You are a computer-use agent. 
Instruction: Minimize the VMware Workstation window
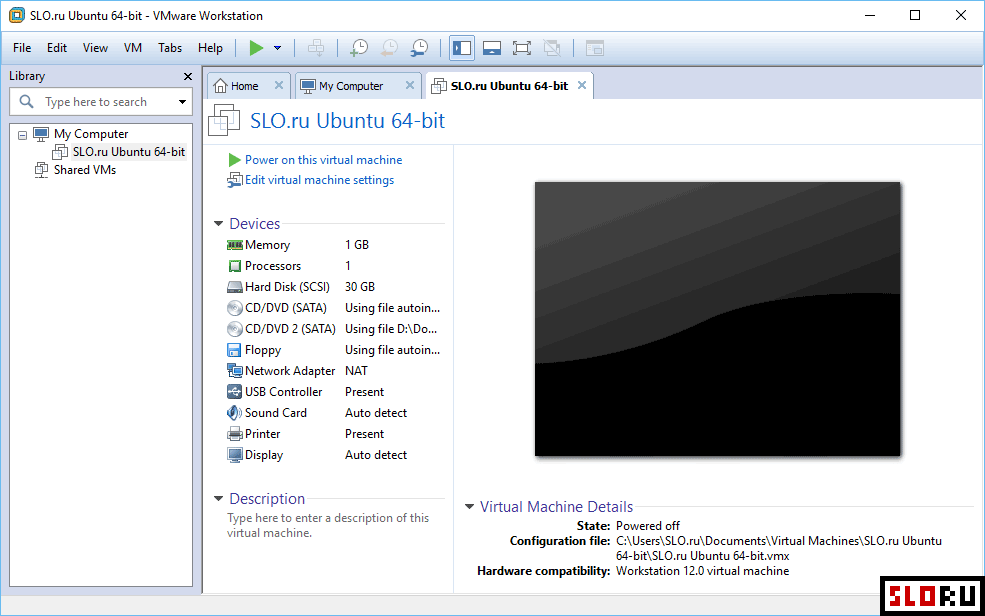coord(870,15)
